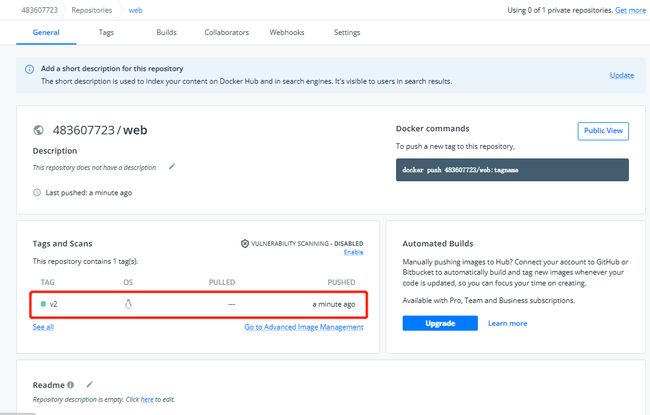Click the Readme edit pencil icon
The height and width of the screenshot is (415, 650).
point(90,384)
